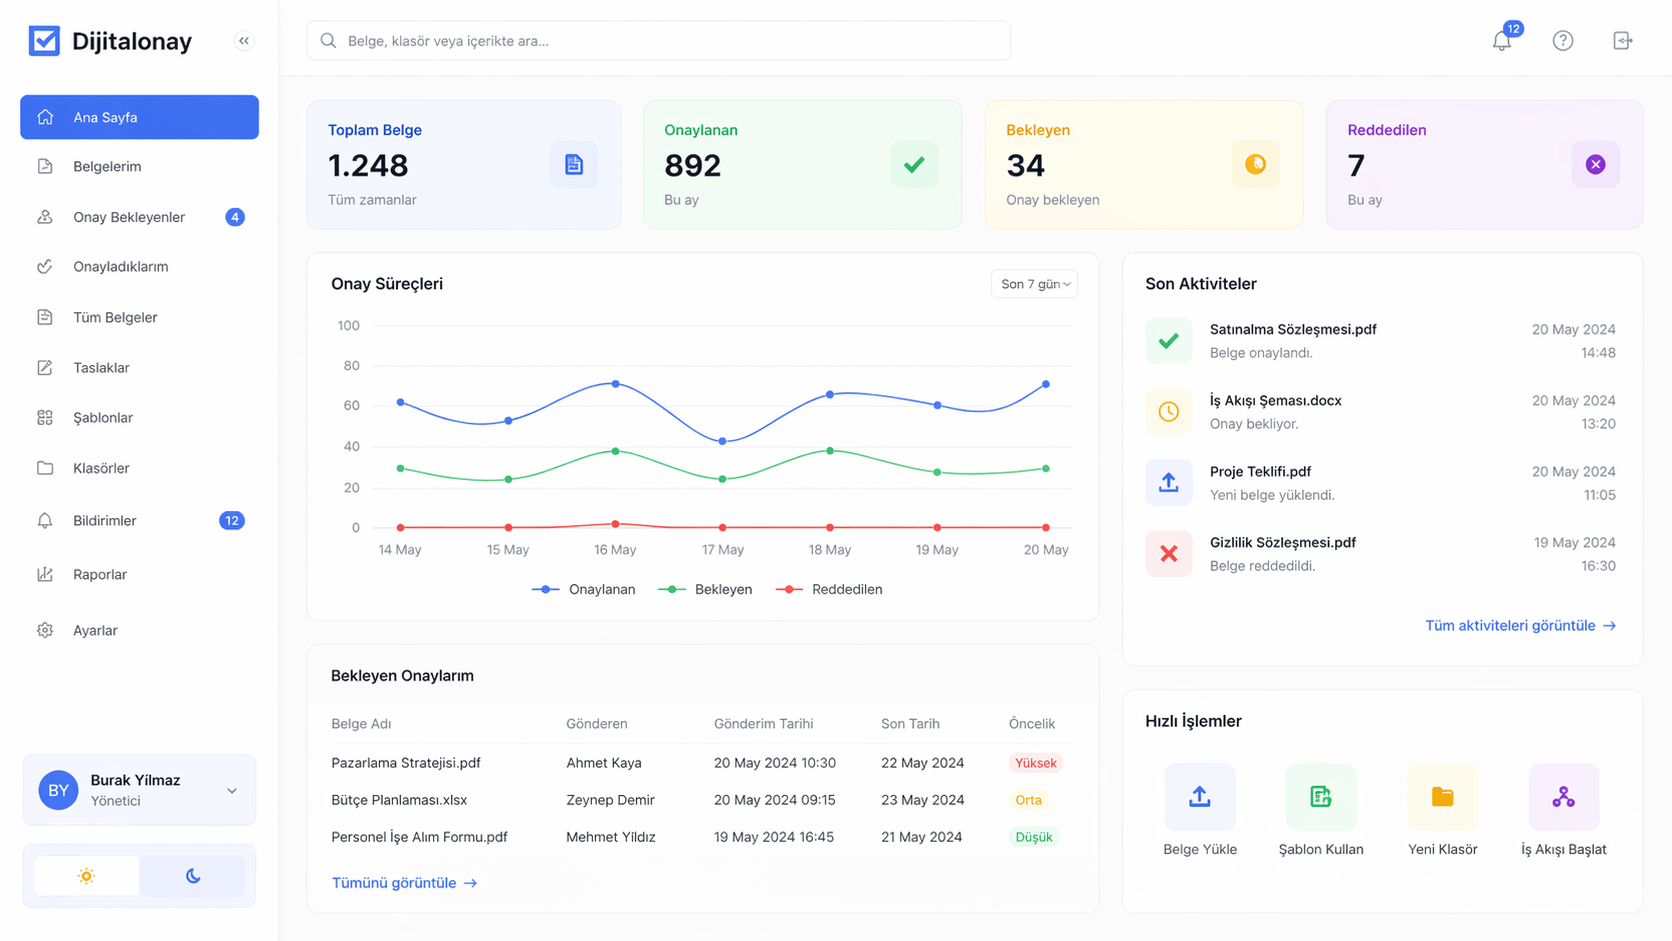The image size is (1672, 941).
Task: Select the Şablon Kullan quick action
Action: 1320,797
